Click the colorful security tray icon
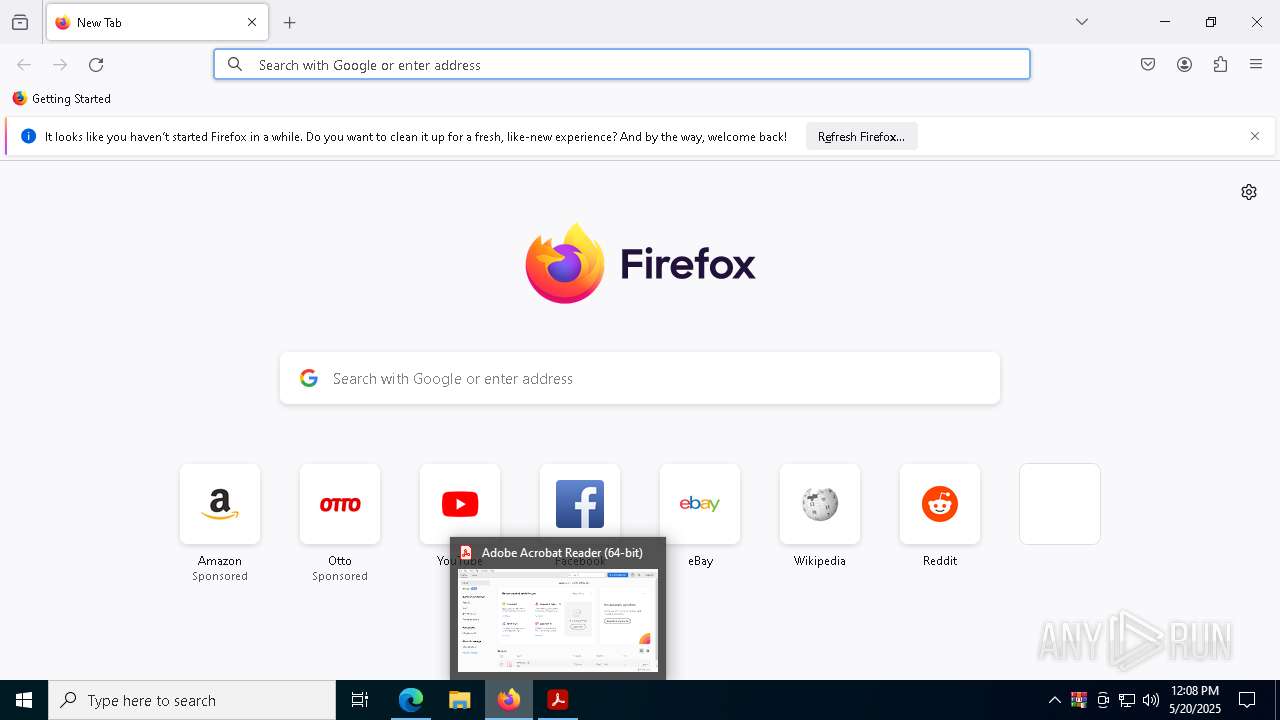 pos(1079,700)
